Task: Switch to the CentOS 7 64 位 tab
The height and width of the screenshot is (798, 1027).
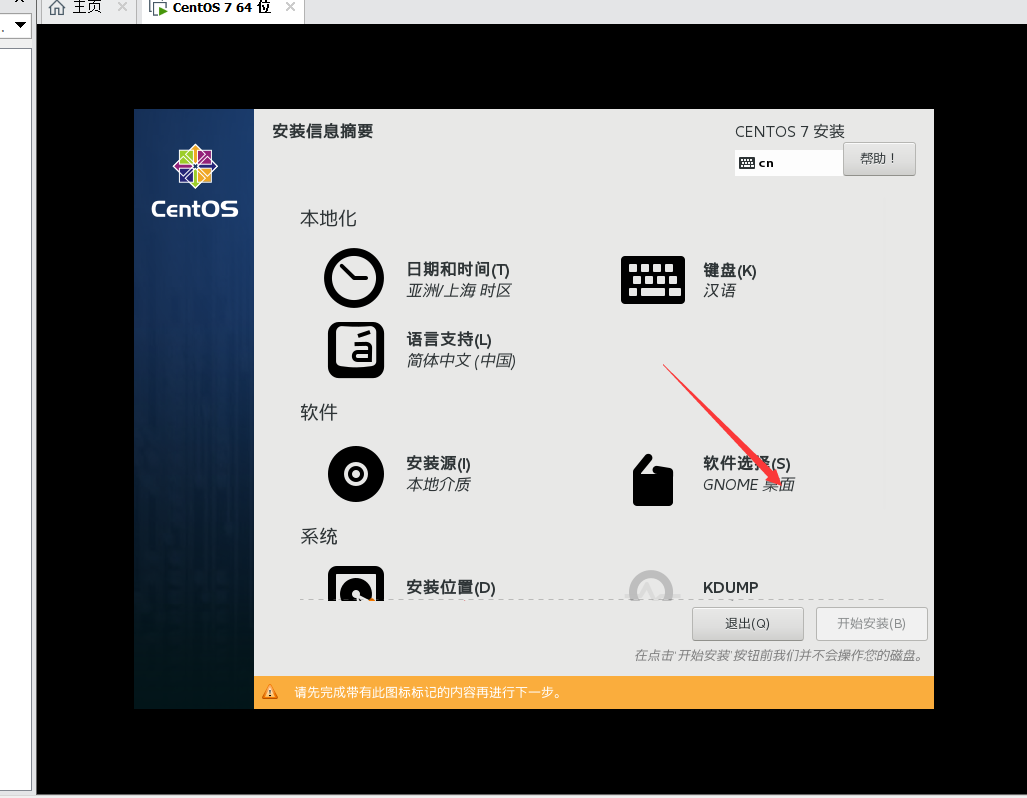Action: (223, 8)
